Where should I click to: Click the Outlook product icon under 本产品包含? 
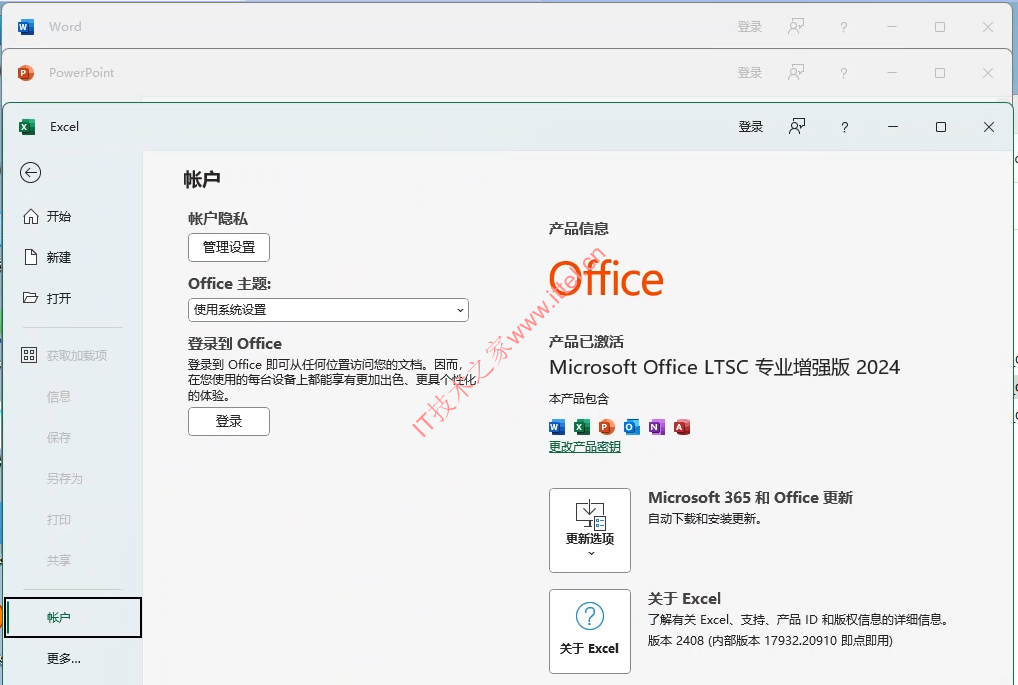point(631,427)
